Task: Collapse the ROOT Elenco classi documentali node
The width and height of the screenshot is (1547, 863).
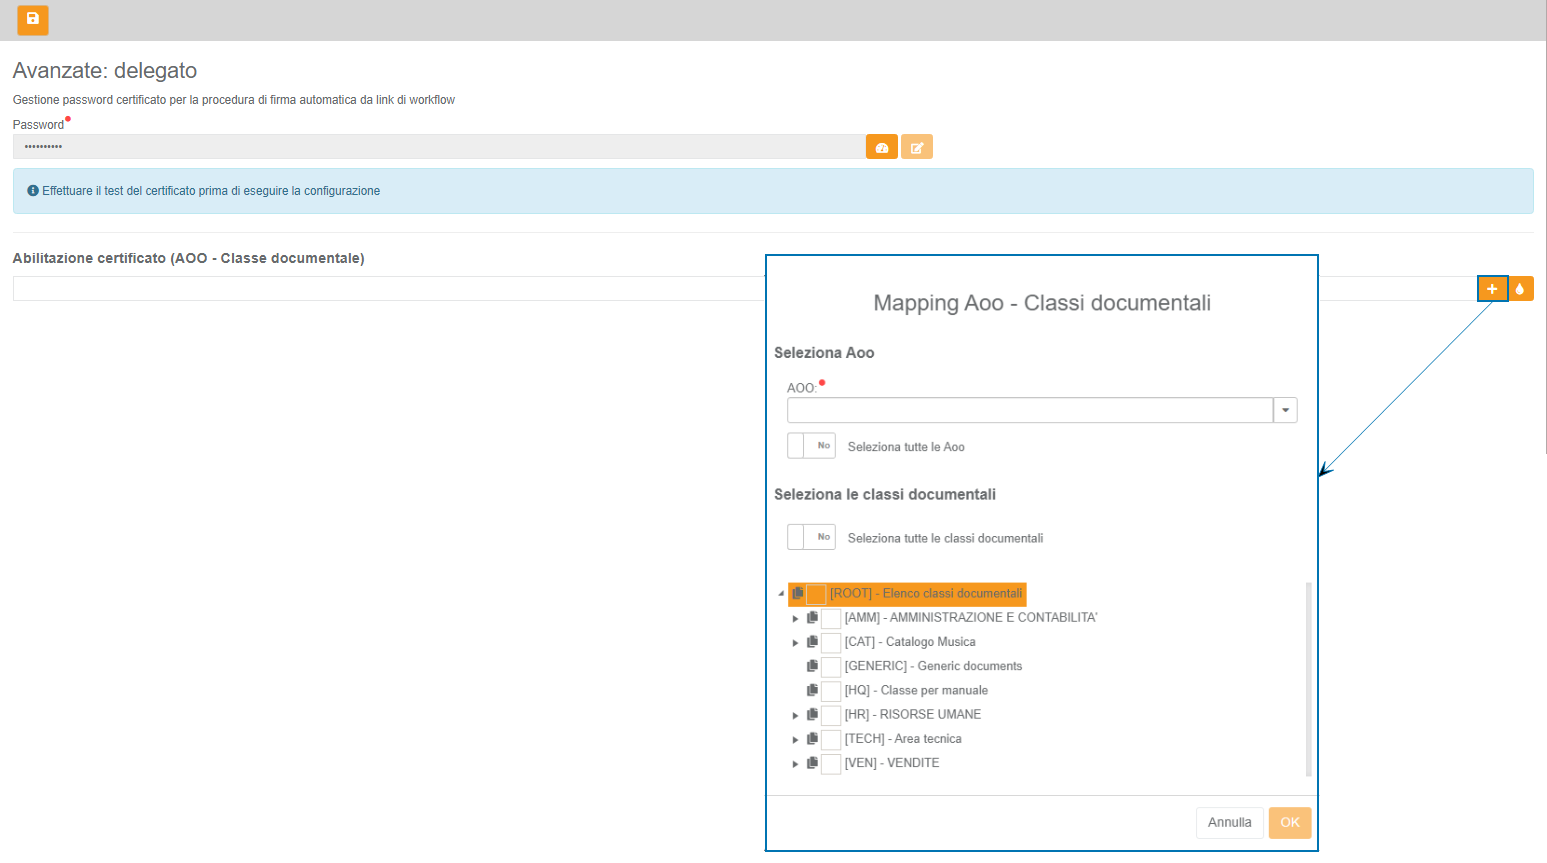Action: 781,594
